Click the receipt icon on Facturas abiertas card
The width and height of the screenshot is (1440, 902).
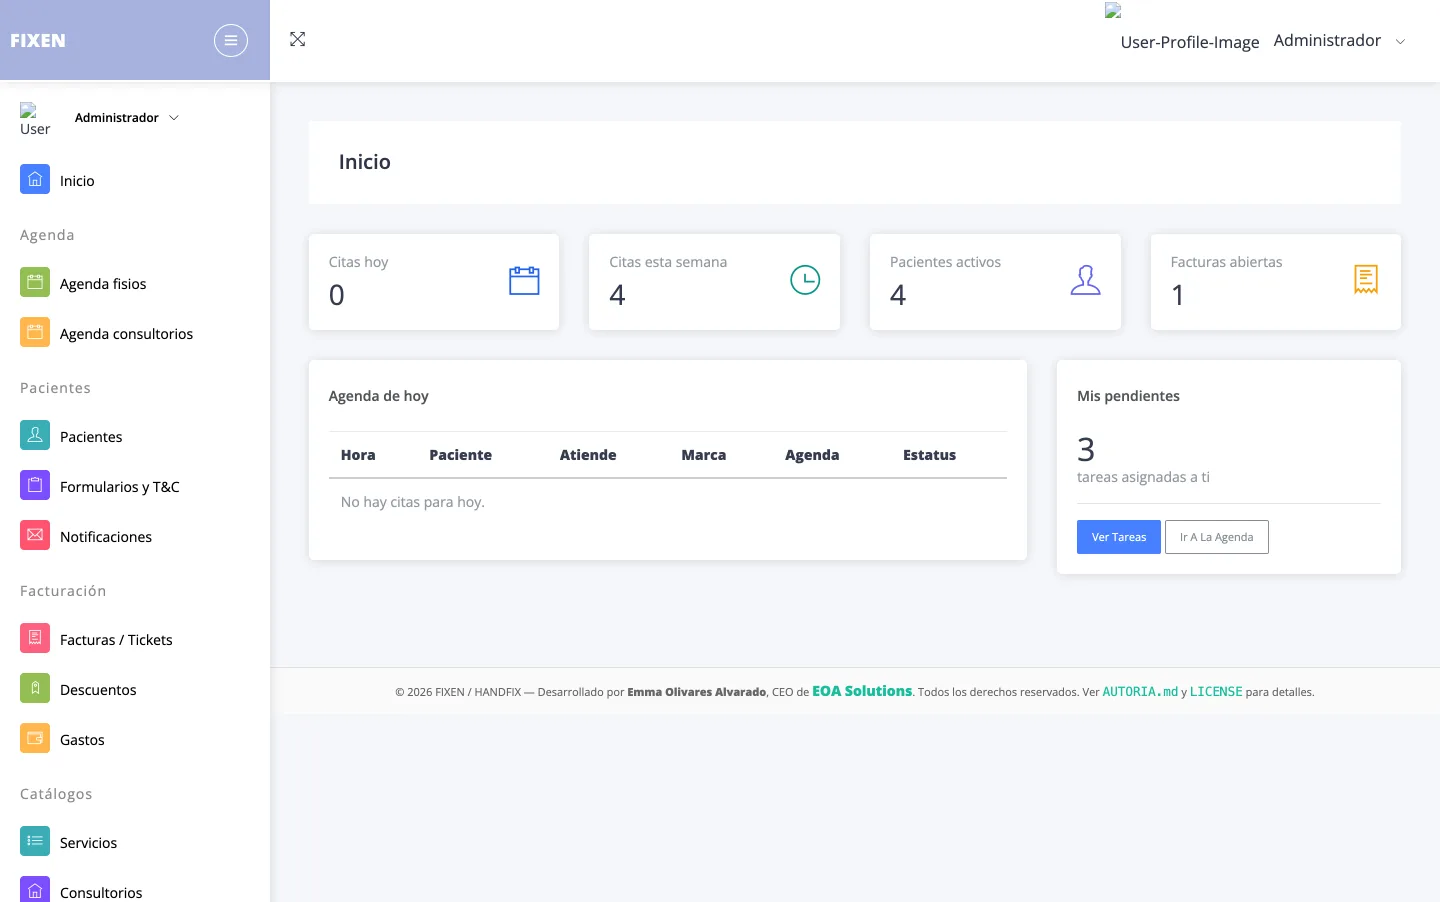point(1366,280)
